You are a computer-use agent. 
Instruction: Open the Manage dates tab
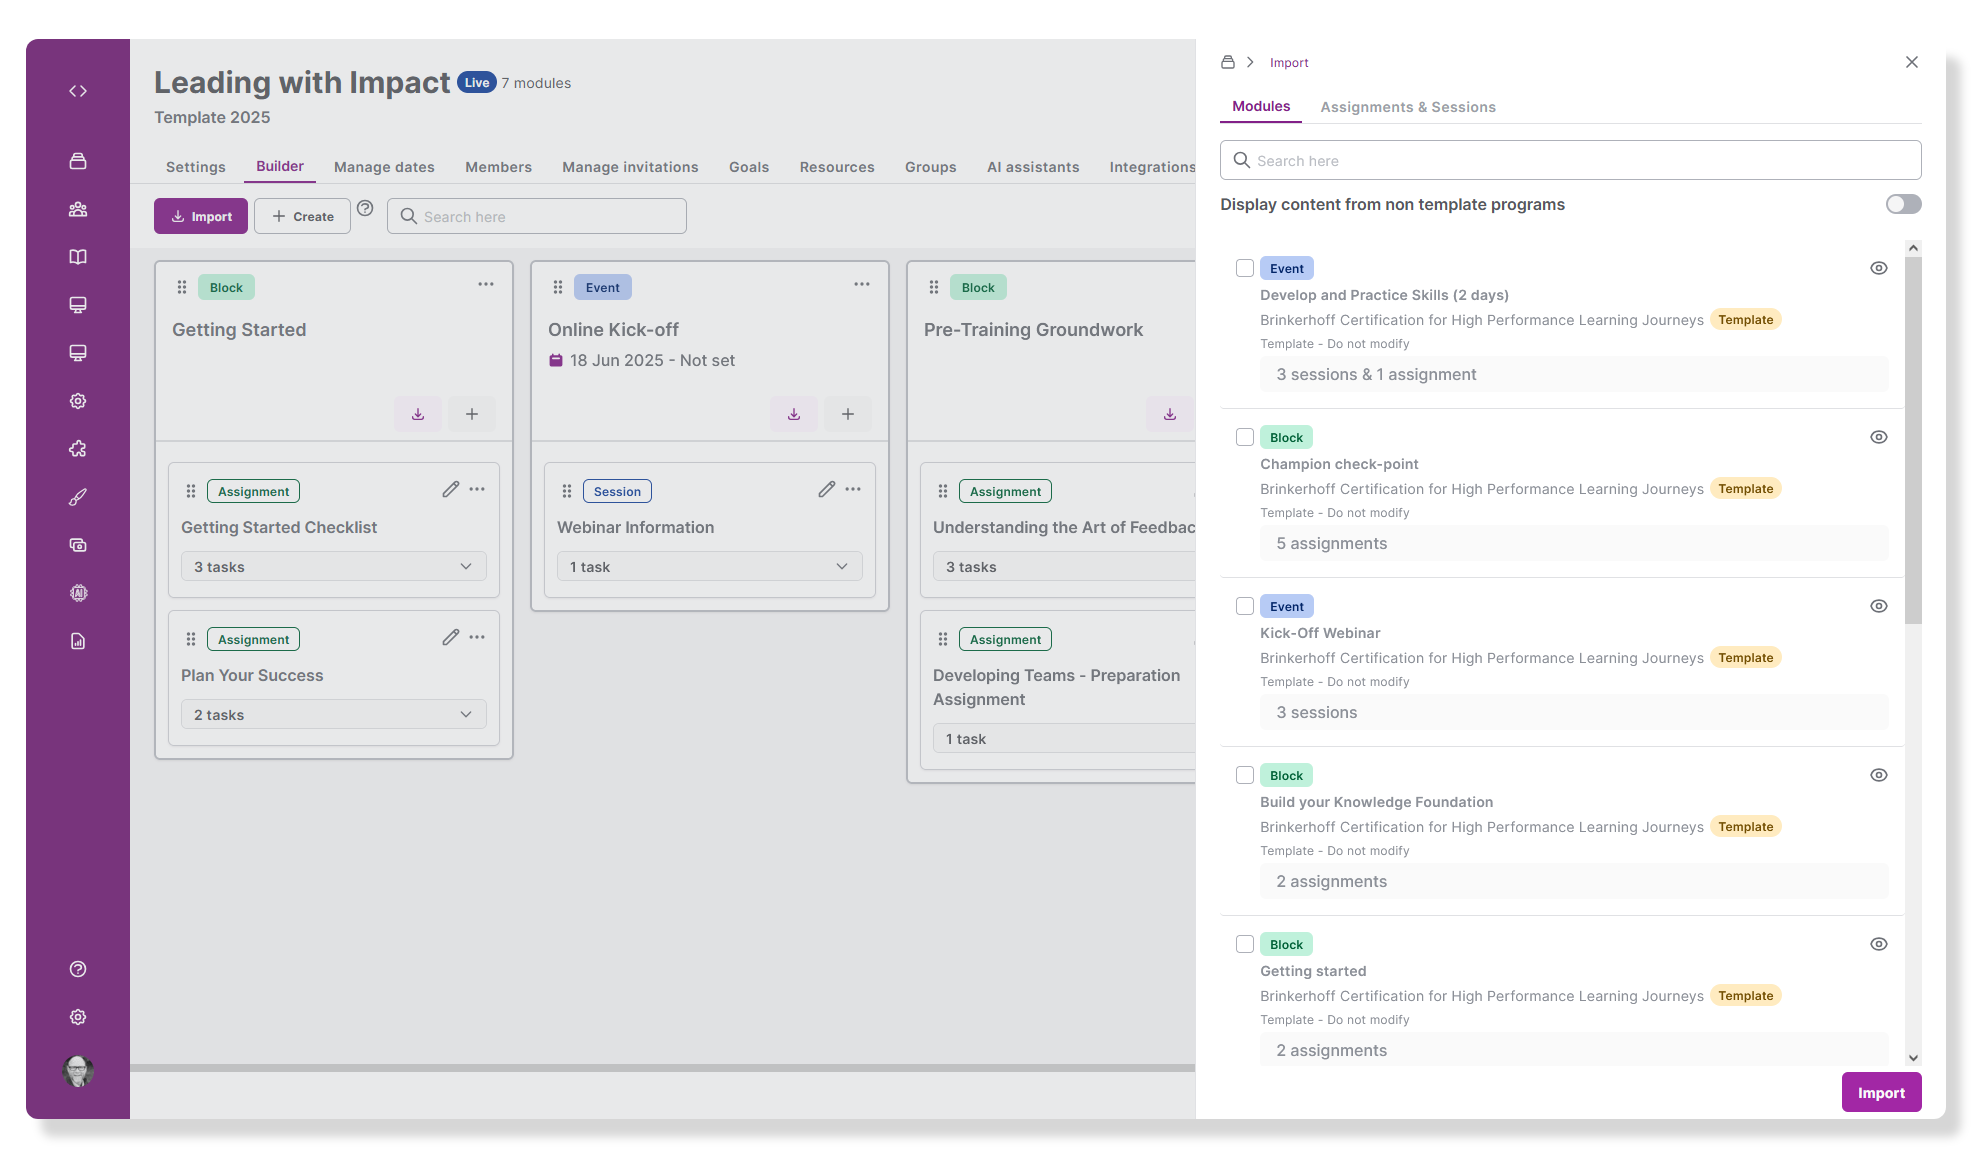pyautogui.click(x=384, y=167)
